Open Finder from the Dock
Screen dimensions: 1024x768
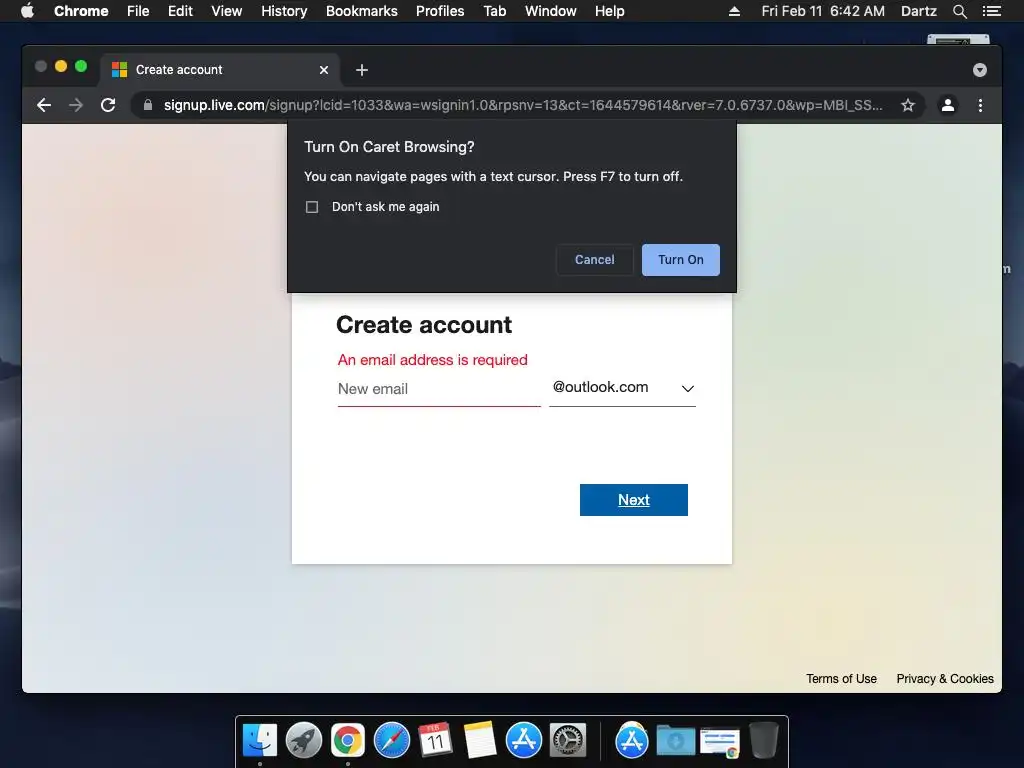[260, 741]
